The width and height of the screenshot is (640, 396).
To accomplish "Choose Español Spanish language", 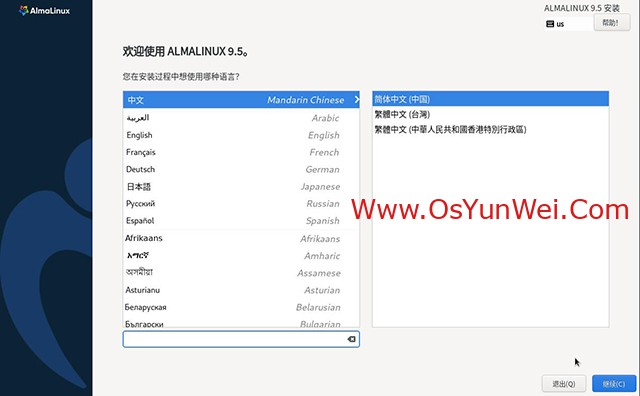I will tap(241, 220).
